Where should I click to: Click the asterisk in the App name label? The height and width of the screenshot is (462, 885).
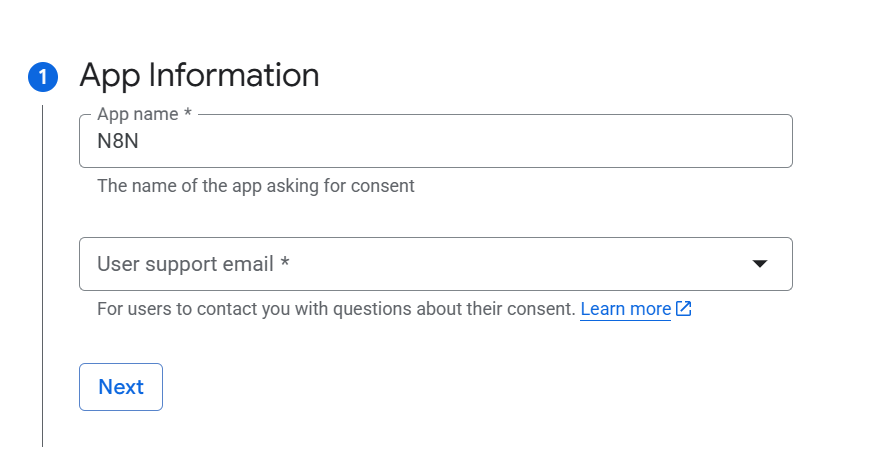pyautogui.click(x=188, y=115)
